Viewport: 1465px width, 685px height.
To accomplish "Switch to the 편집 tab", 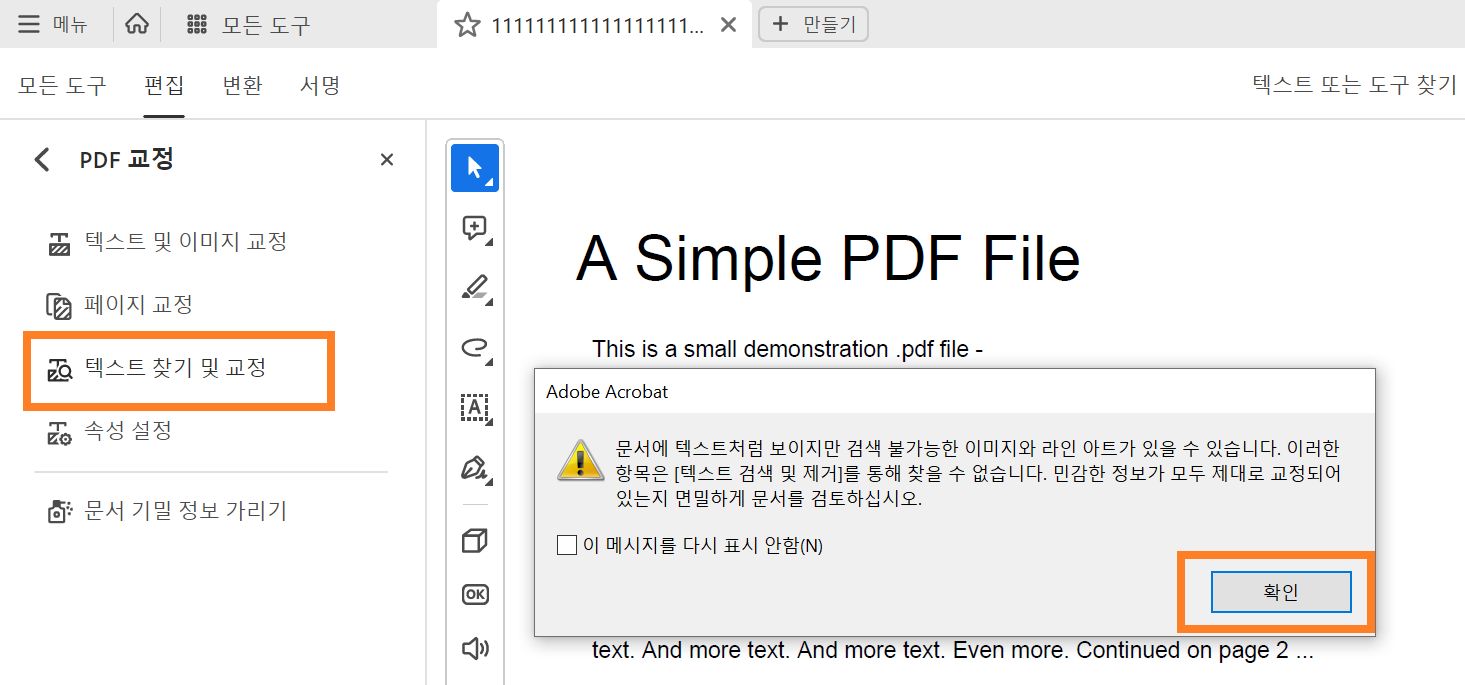I will coord(164,85).
